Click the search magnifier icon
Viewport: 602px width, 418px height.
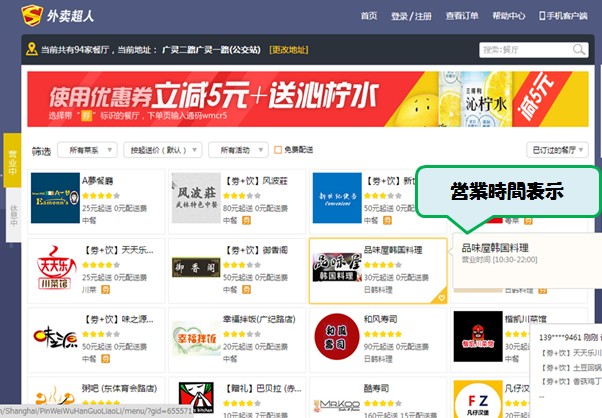(579, 50)
